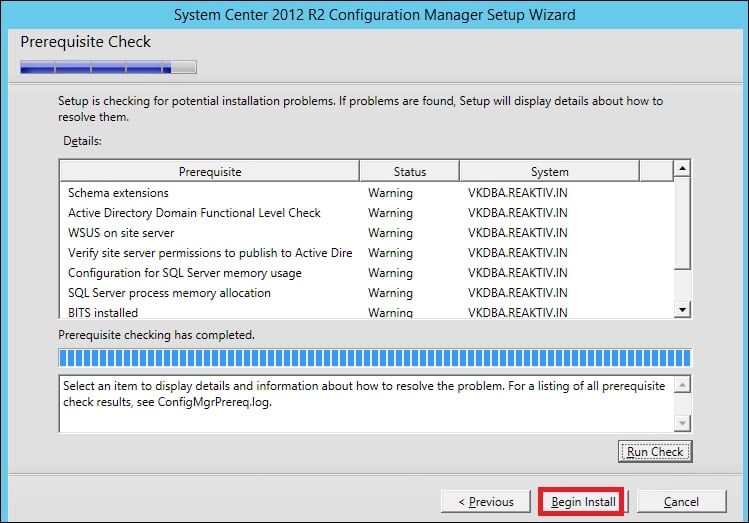
Task: Click system name for BITS installed row
Action: pyautogui.click(x=518, y=312)
